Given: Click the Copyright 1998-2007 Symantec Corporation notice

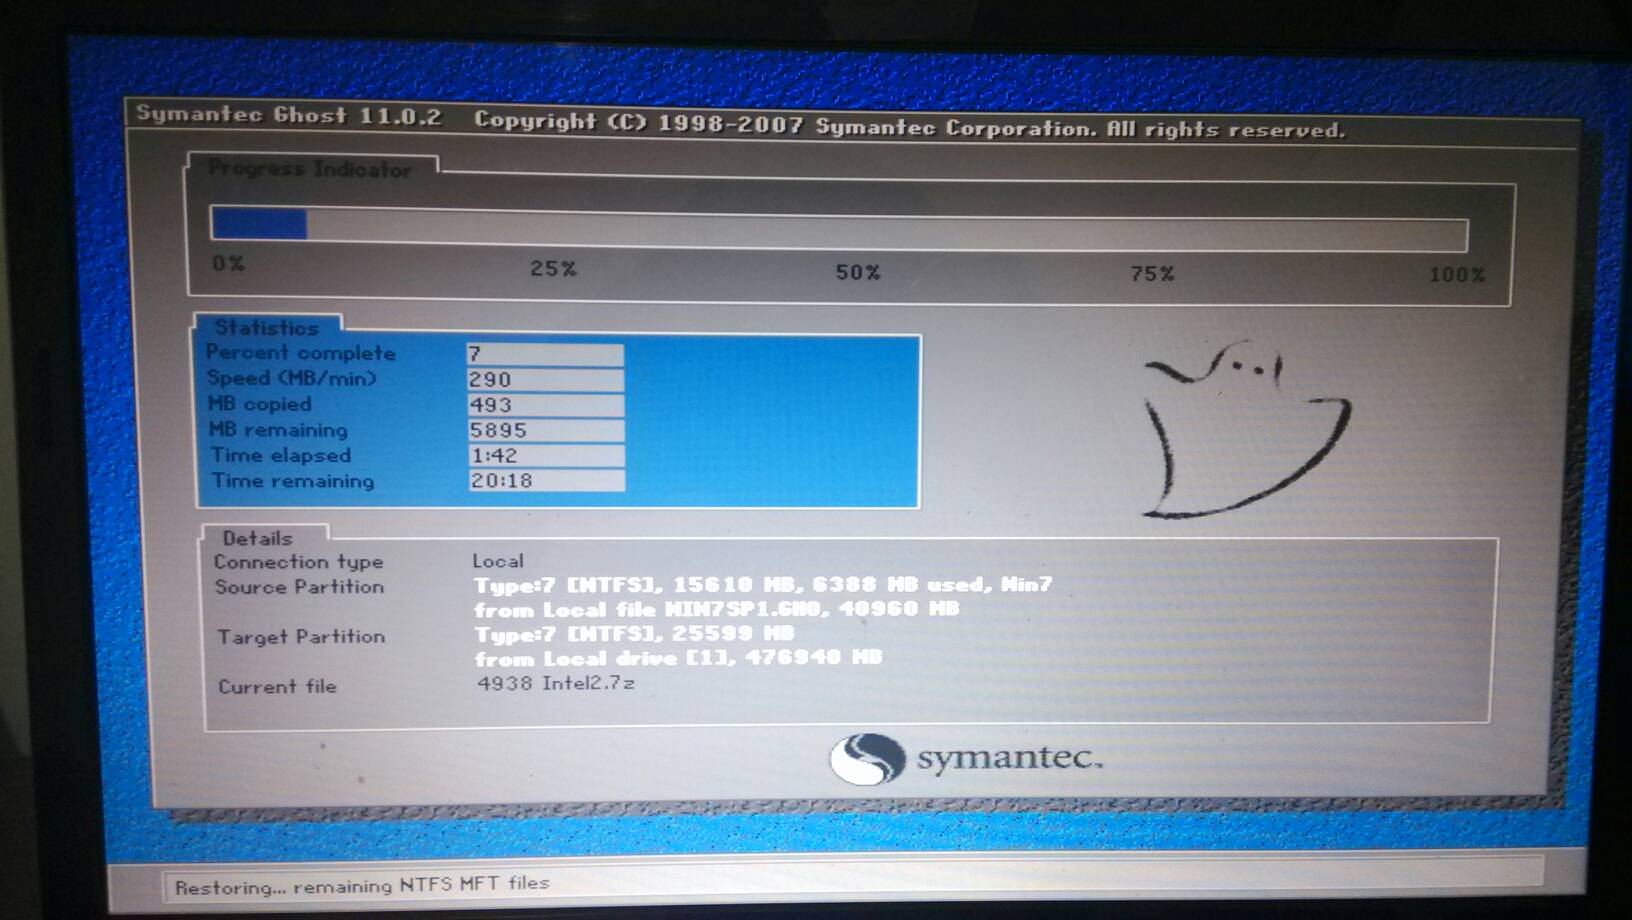Looking at the screenshot, I should (909, 125).
